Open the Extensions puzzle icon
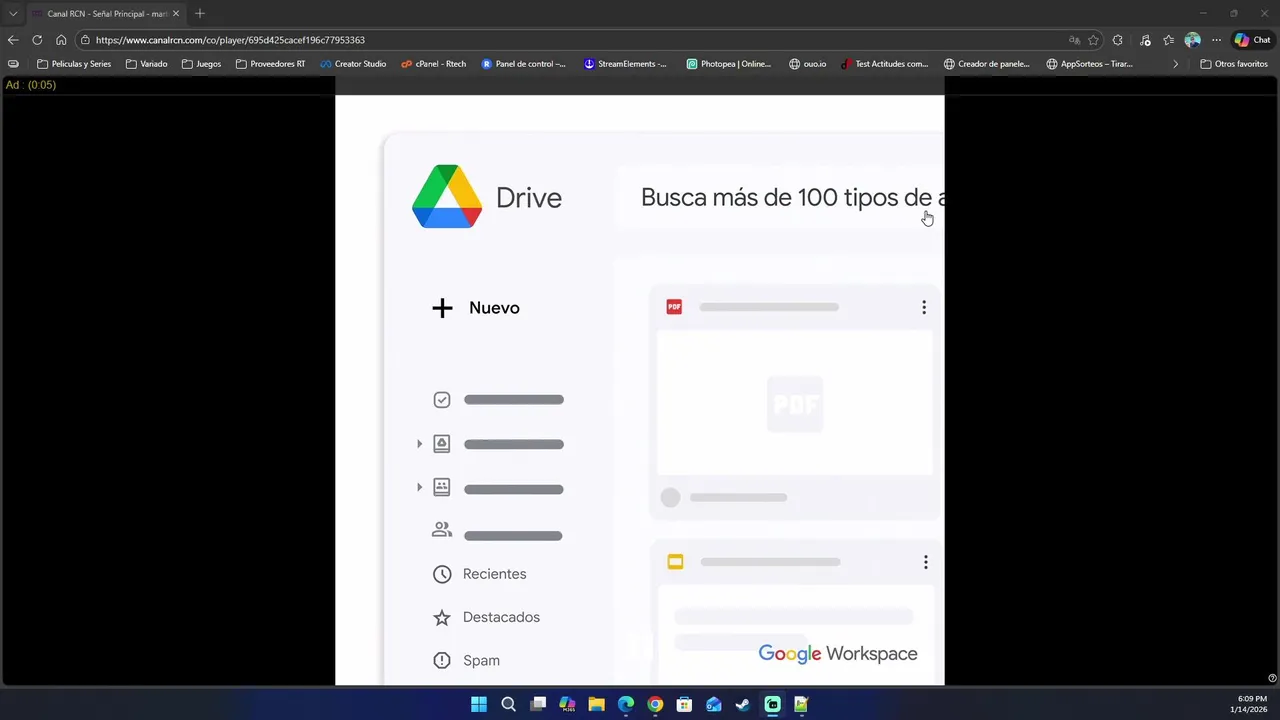Screen dimensions: 1280x720 (1118, 40)
